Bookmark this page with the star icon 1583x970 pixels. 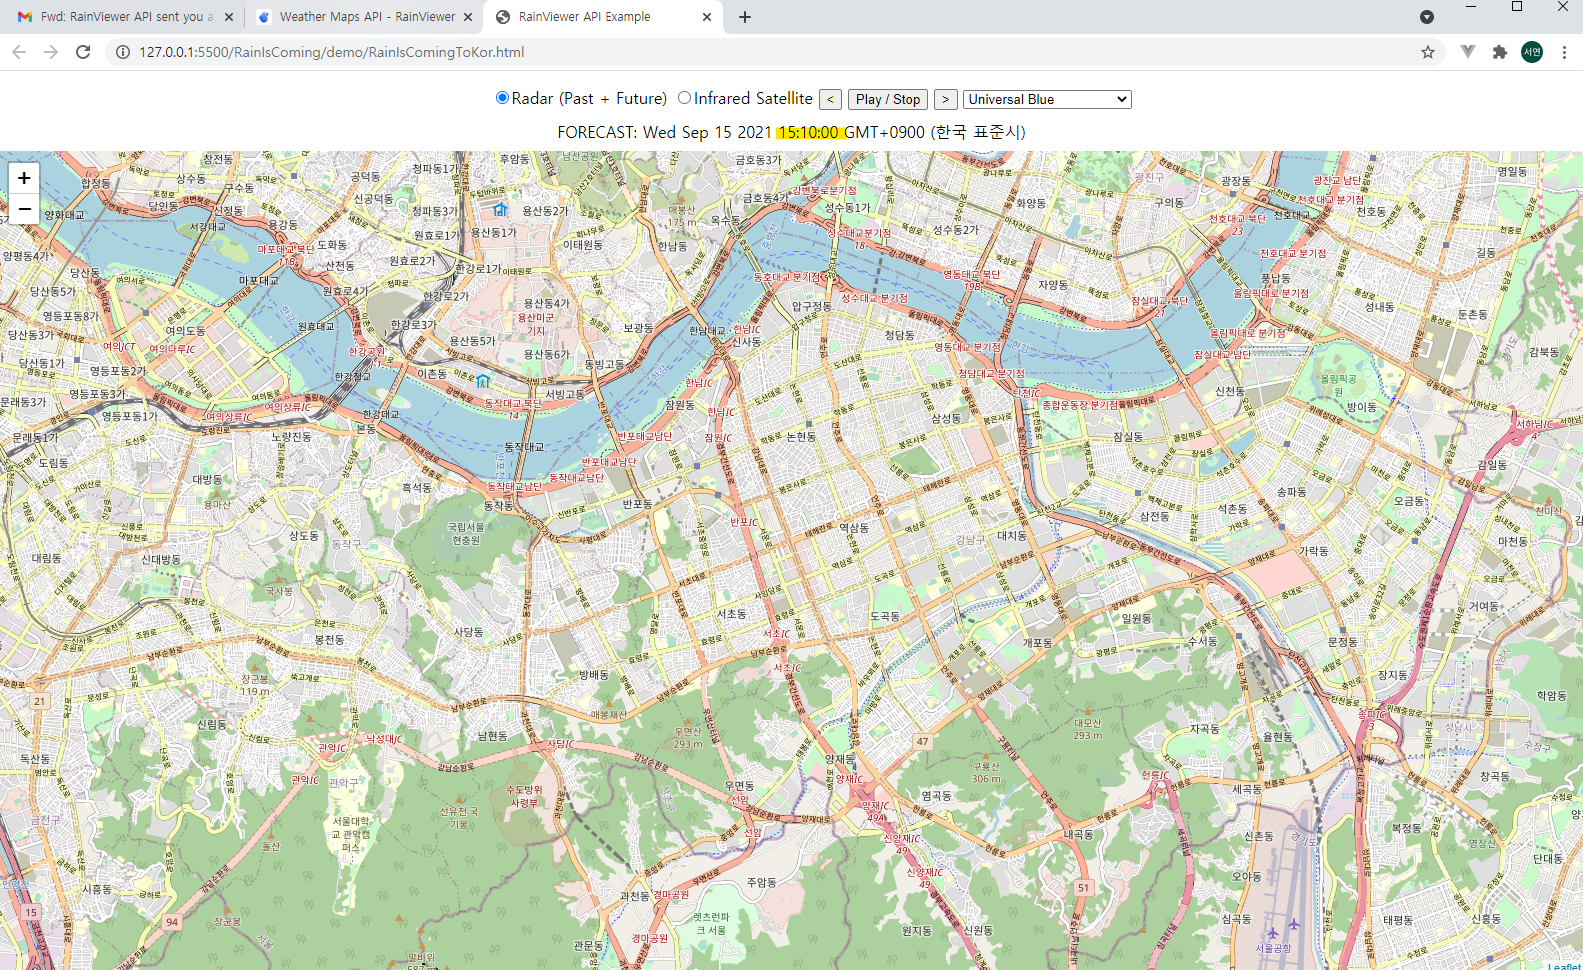1428,52
